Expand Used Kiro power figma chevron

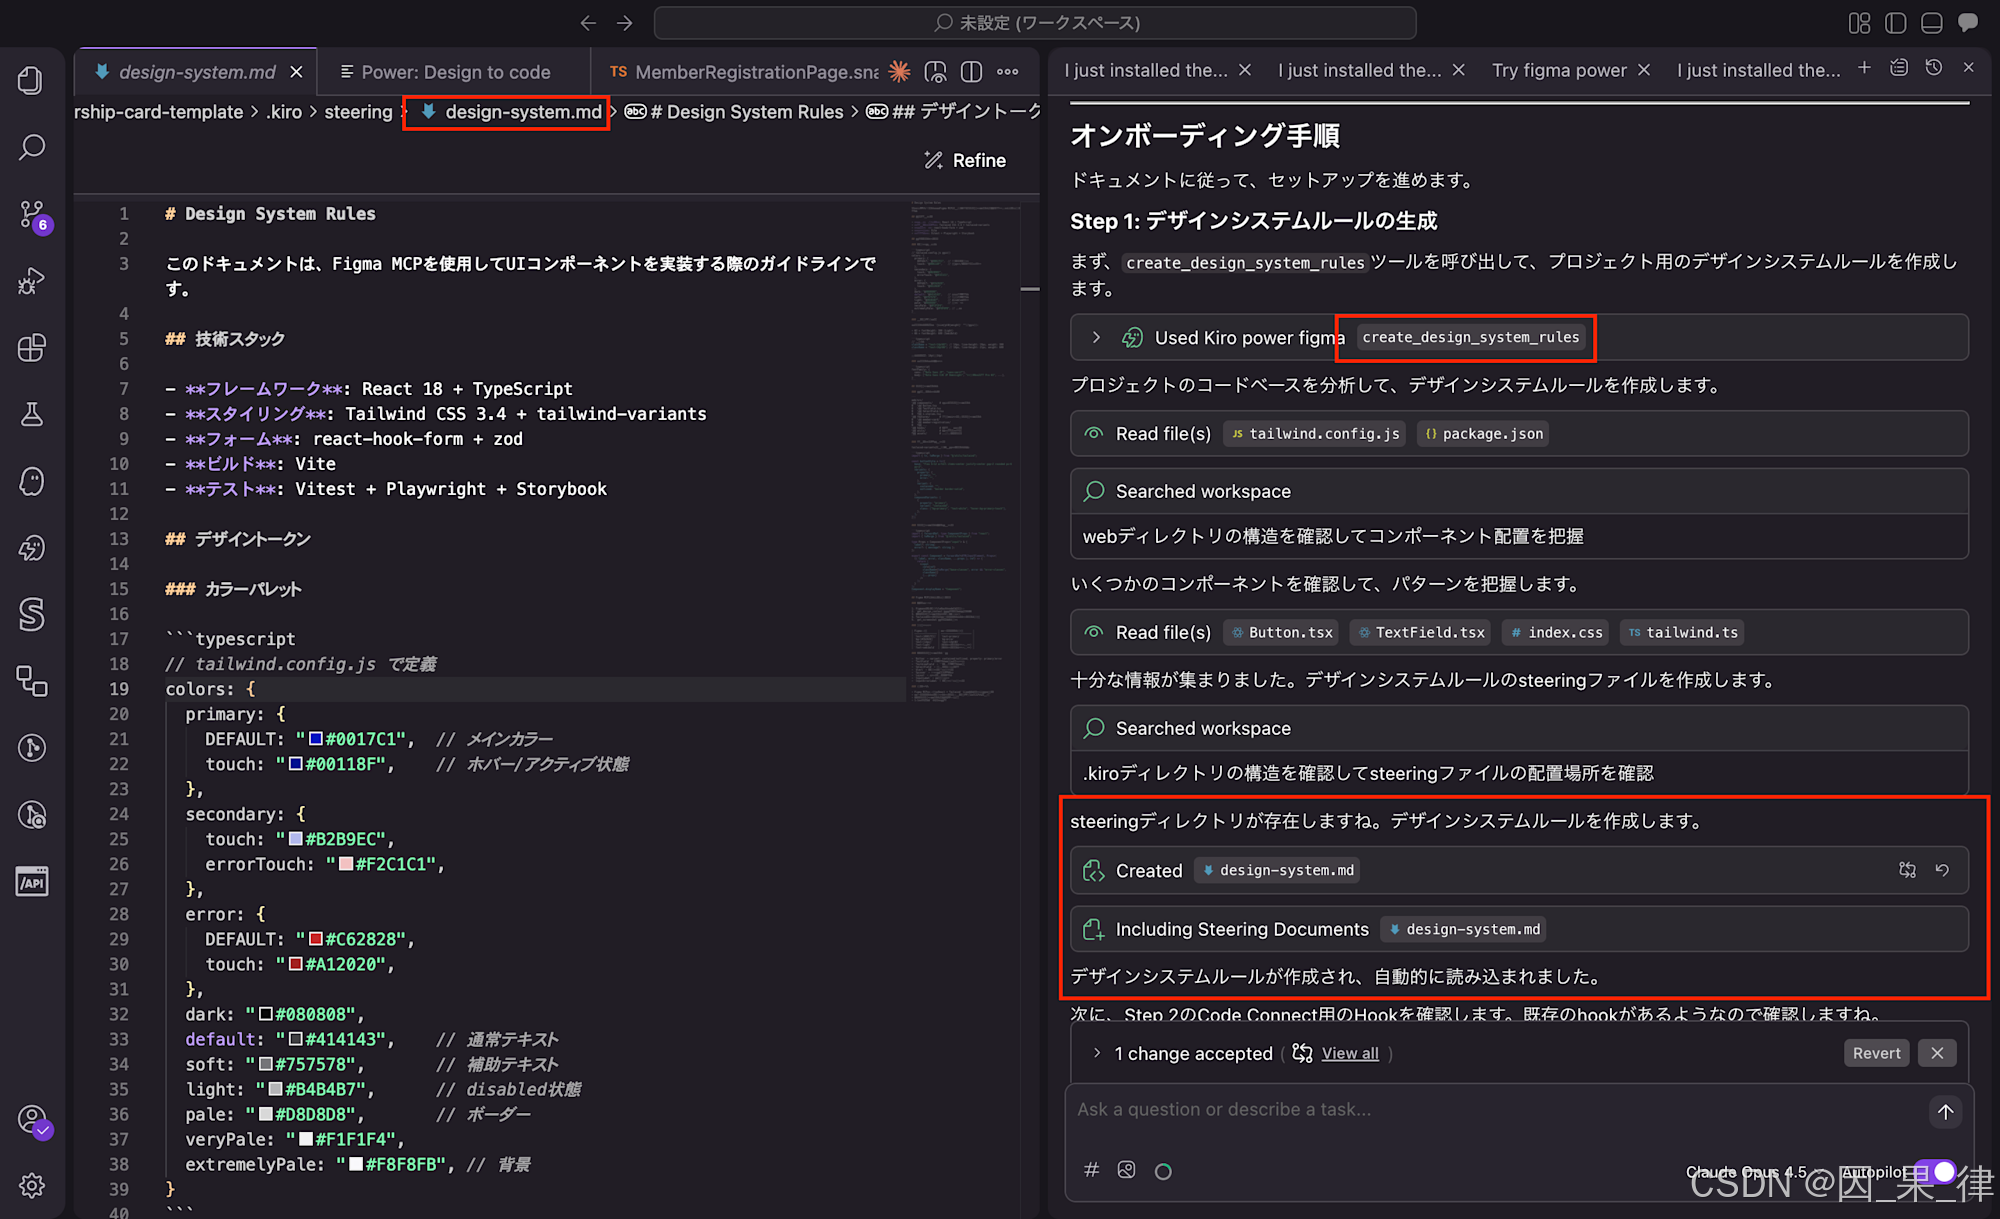click(1096, 338)
